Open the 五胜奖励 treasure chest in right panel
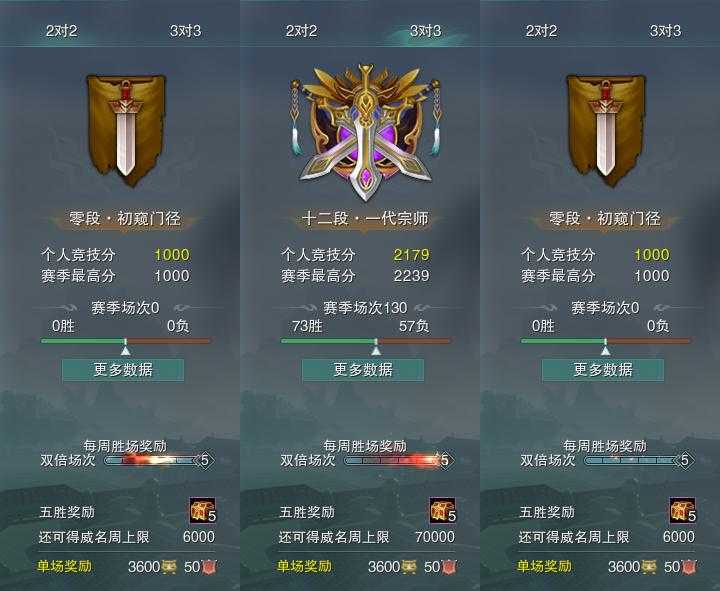This screenshot has width=720, height=591. [683, 511]
